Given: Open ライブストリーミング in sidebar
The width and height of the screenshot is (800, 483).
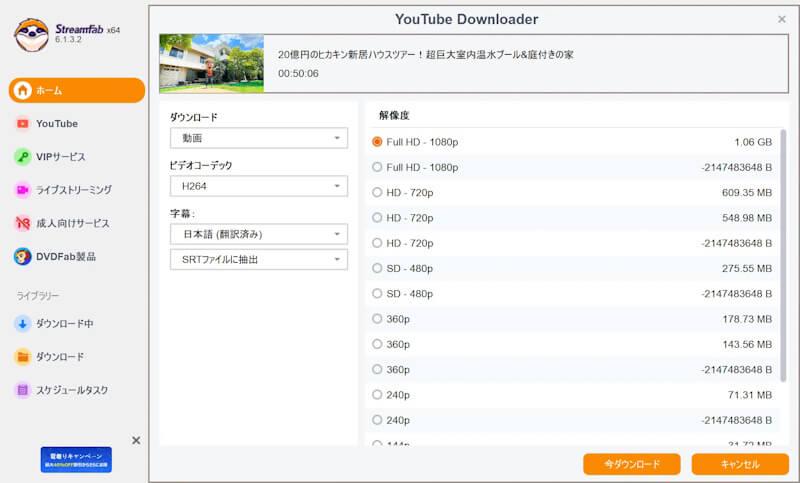Looking at the screenshot, I should [73, 190].
